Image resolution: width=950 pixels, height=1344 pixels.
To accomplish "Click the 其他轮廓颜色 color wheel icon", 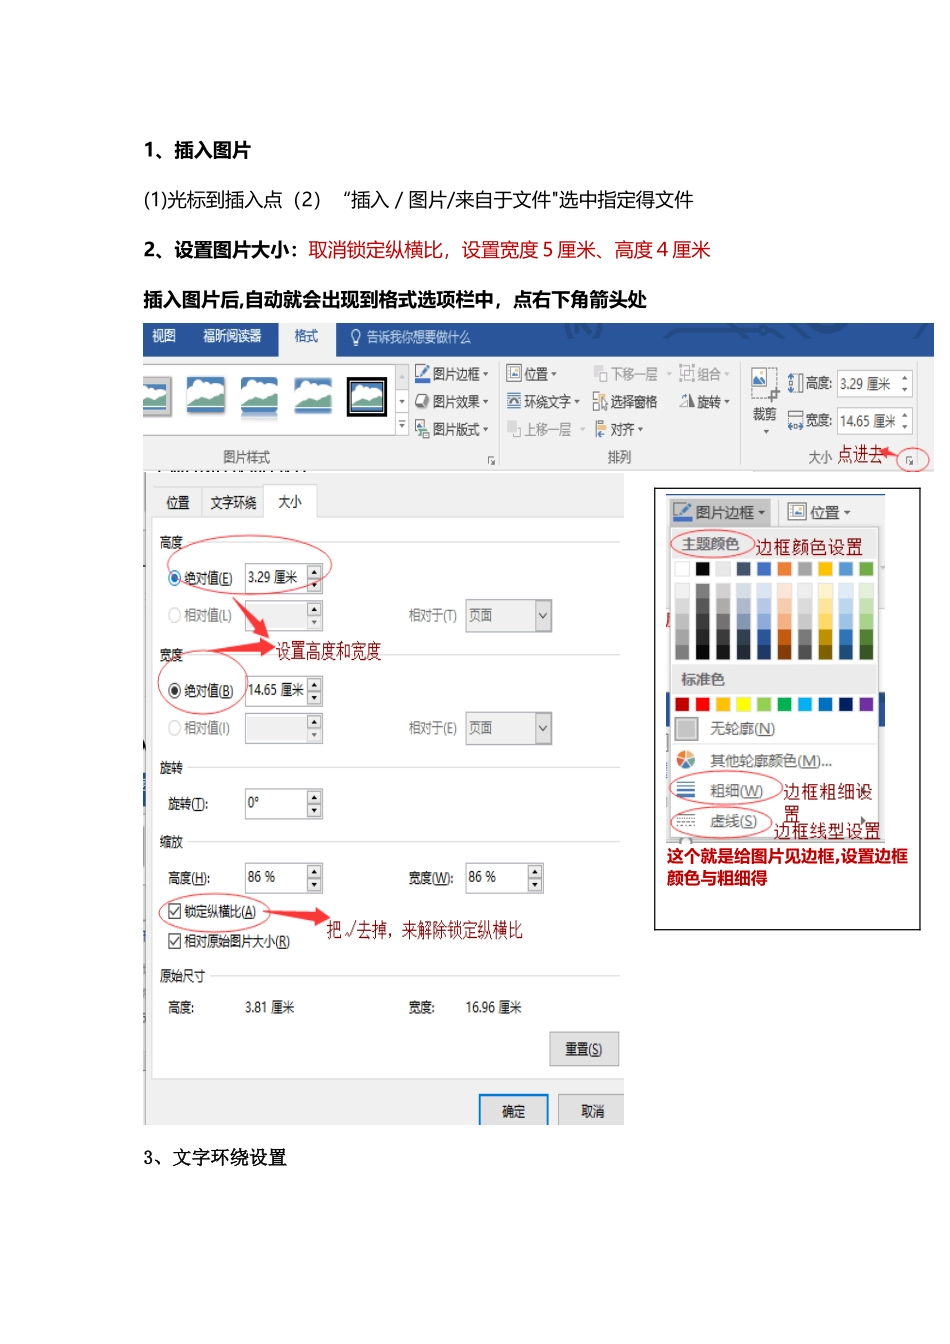I will coord(686,761).
